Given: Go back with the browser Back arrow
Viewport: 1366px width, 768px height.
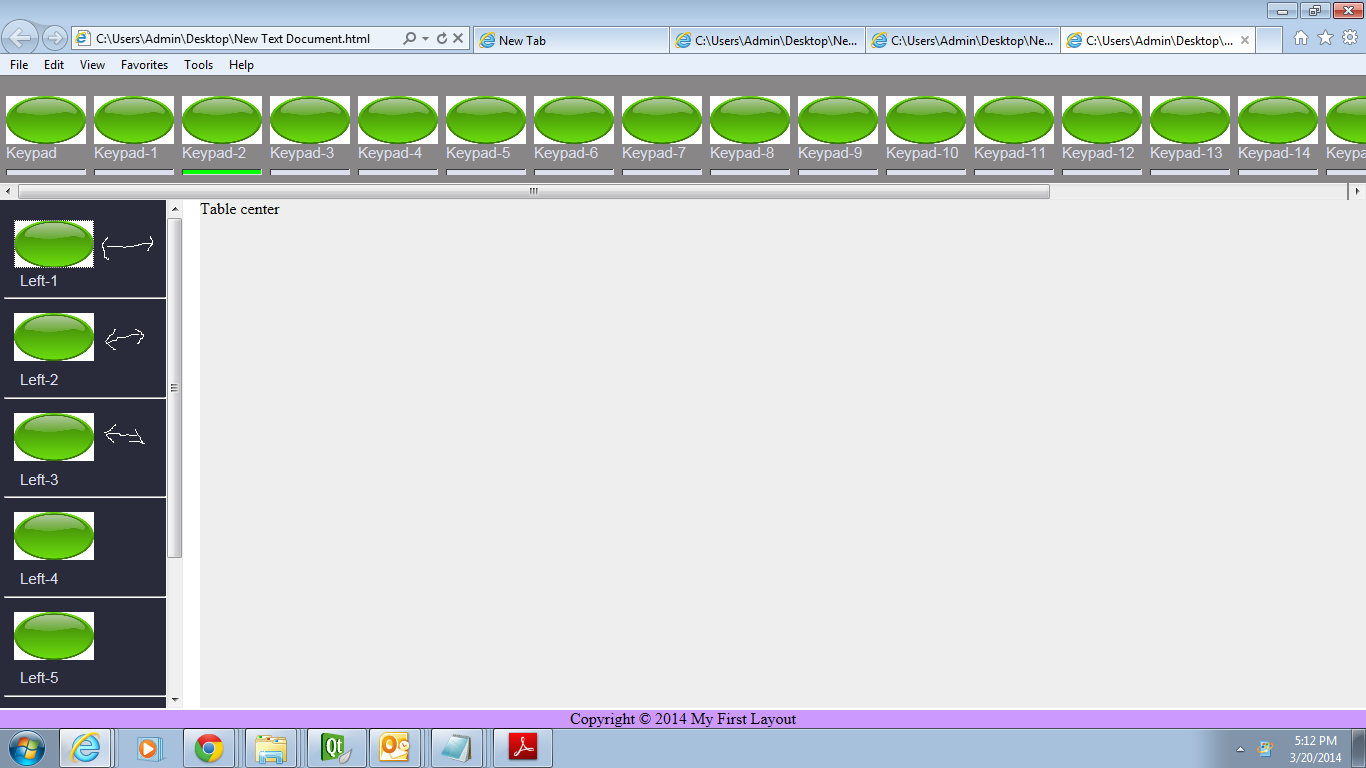Looking at the screenshot, I should pos(20,38).
